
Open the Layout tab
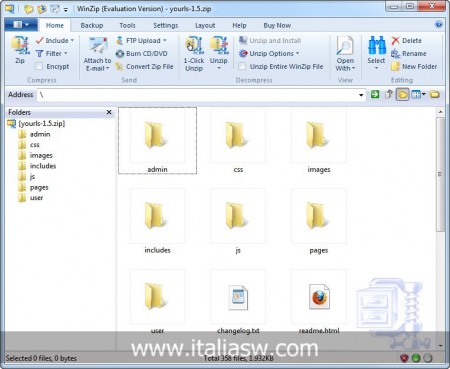[x=205, y=25]
